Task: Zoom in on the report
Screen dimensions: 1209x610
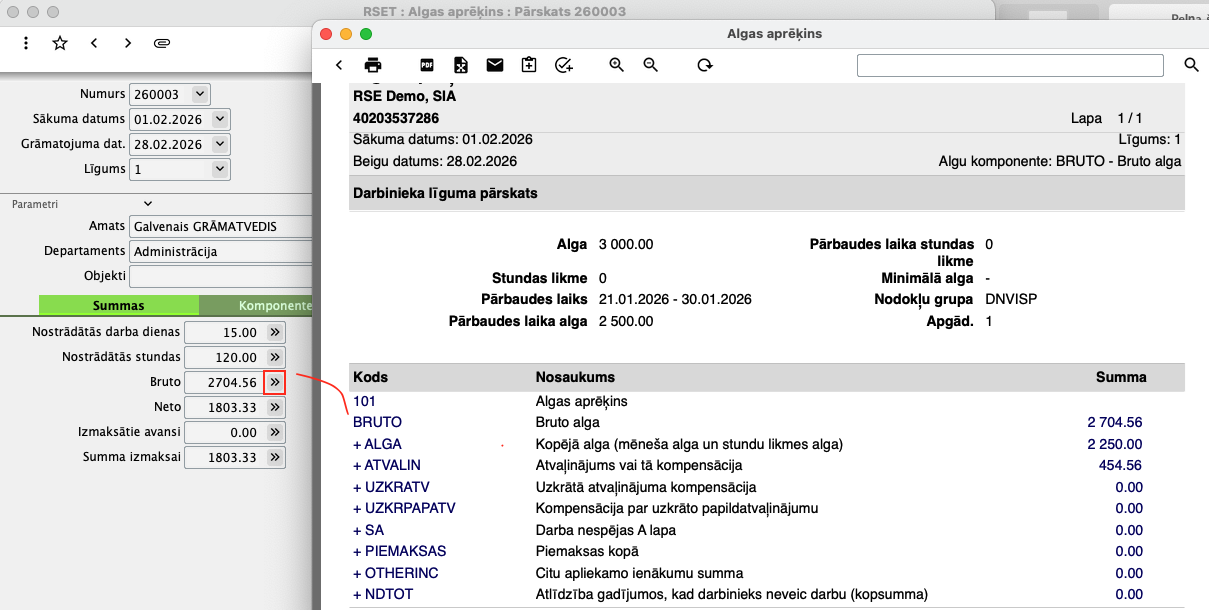Action: point(617,65)
